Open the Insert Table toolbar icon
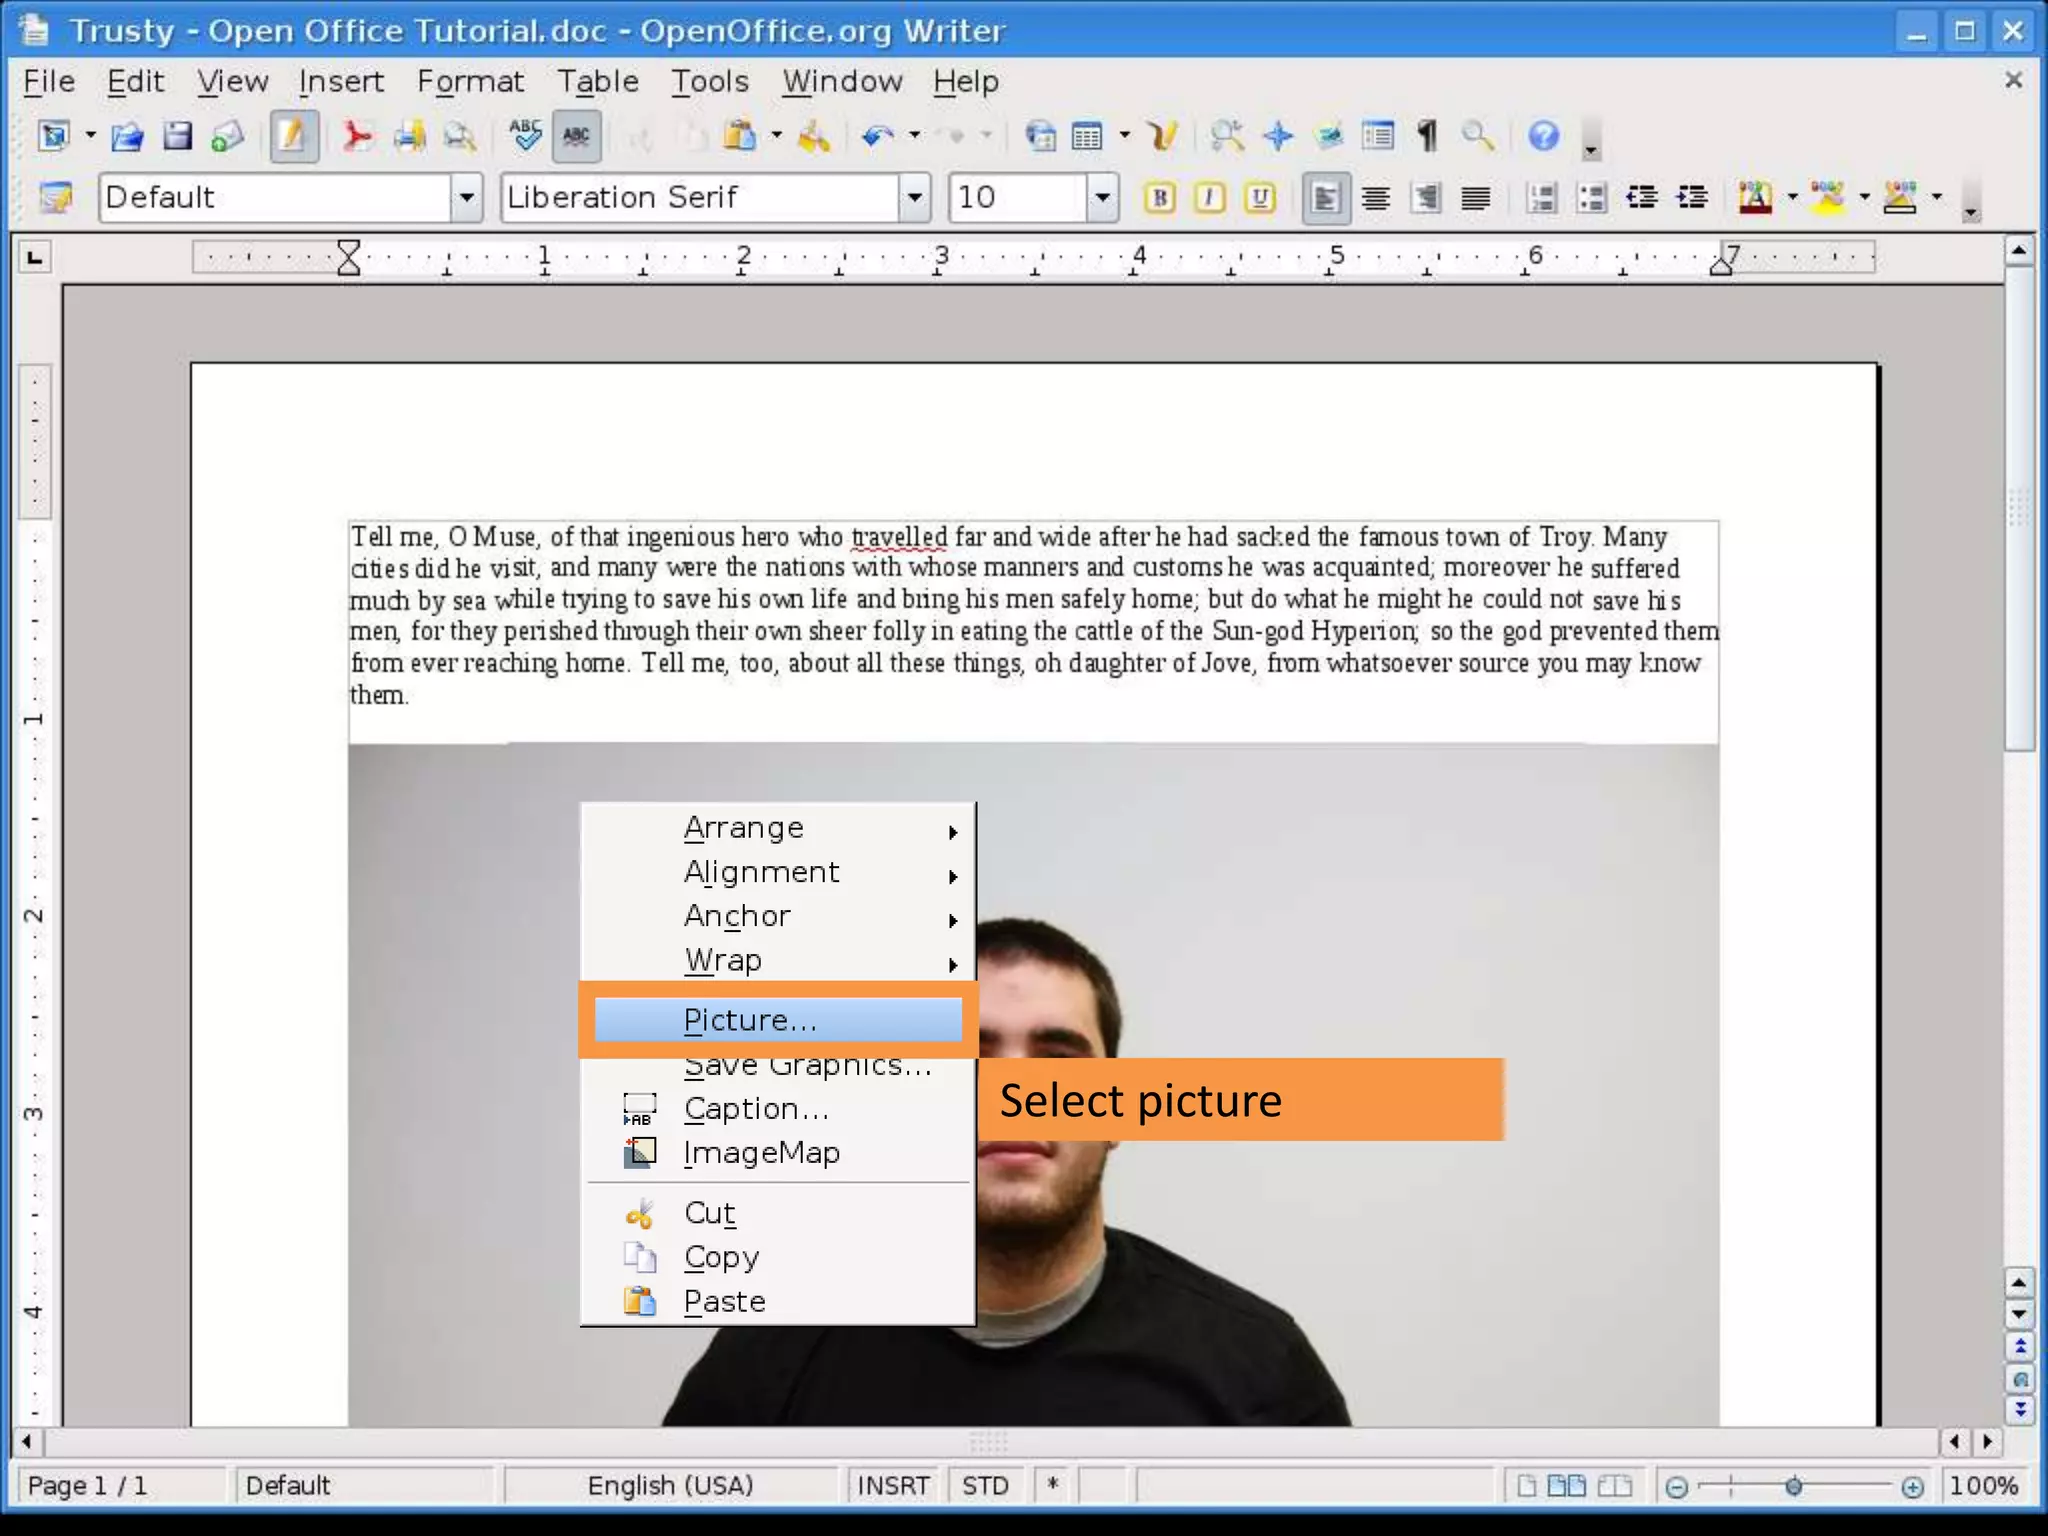 pos(1087,136)
